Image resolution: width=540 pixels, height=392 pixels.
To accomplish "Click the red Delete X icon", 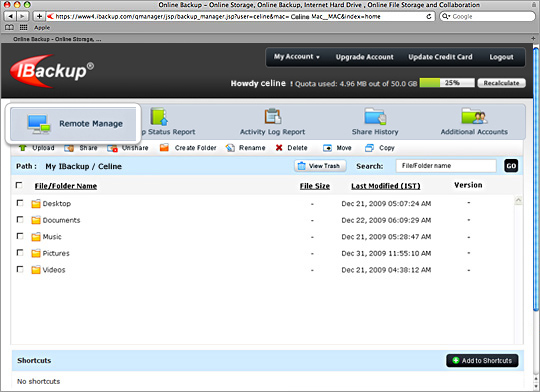I will (279, 148).
